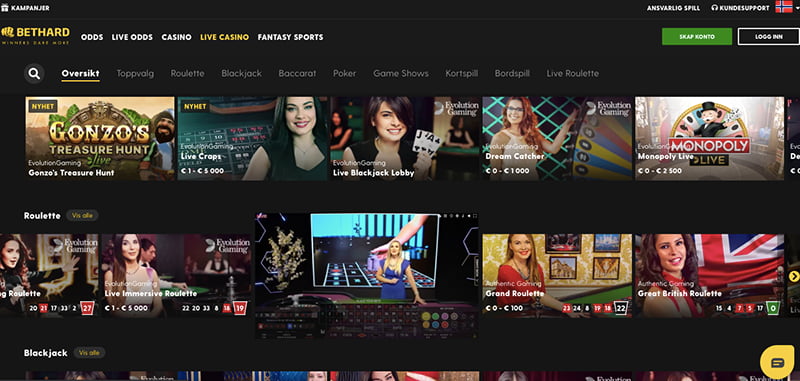This screenshot has height=381, width=800.
Task: Switch to the Toppvalg tab
Action: (x=135, y=73)
